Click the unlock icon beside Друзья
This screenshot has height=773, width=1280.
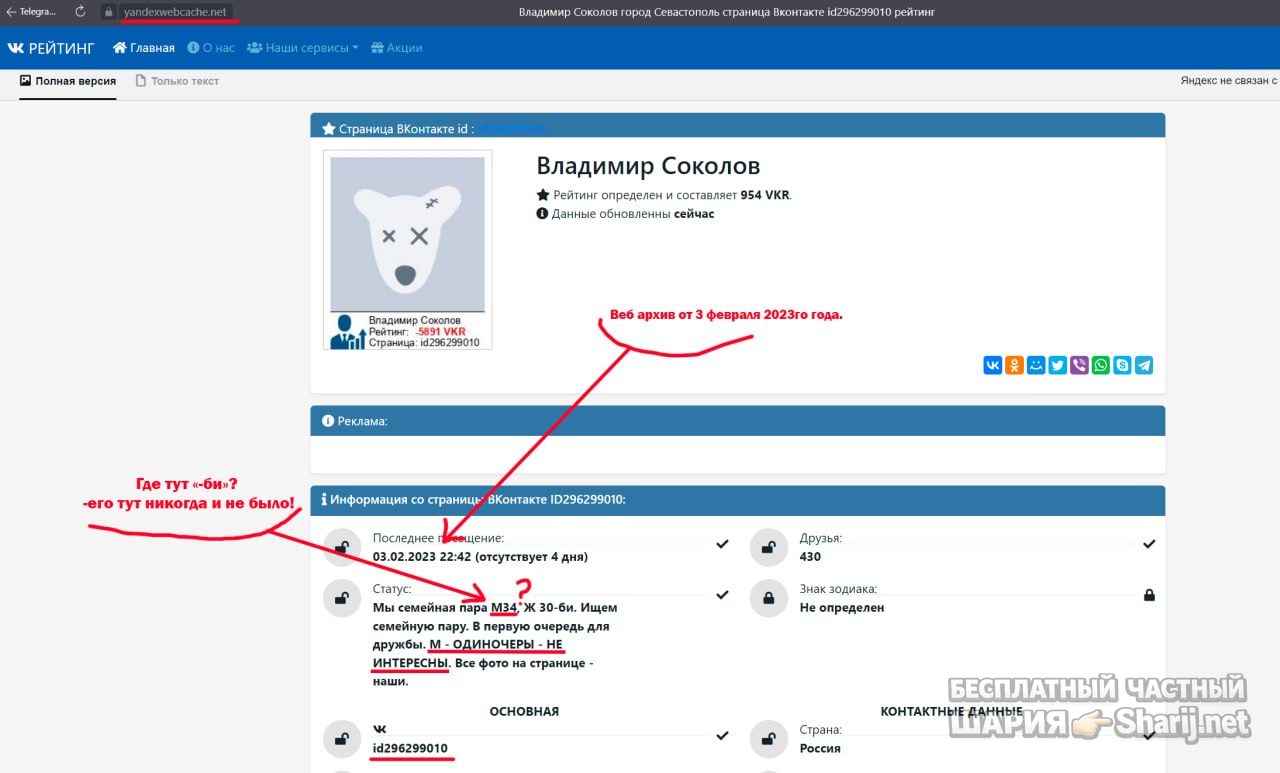point(768,547)
